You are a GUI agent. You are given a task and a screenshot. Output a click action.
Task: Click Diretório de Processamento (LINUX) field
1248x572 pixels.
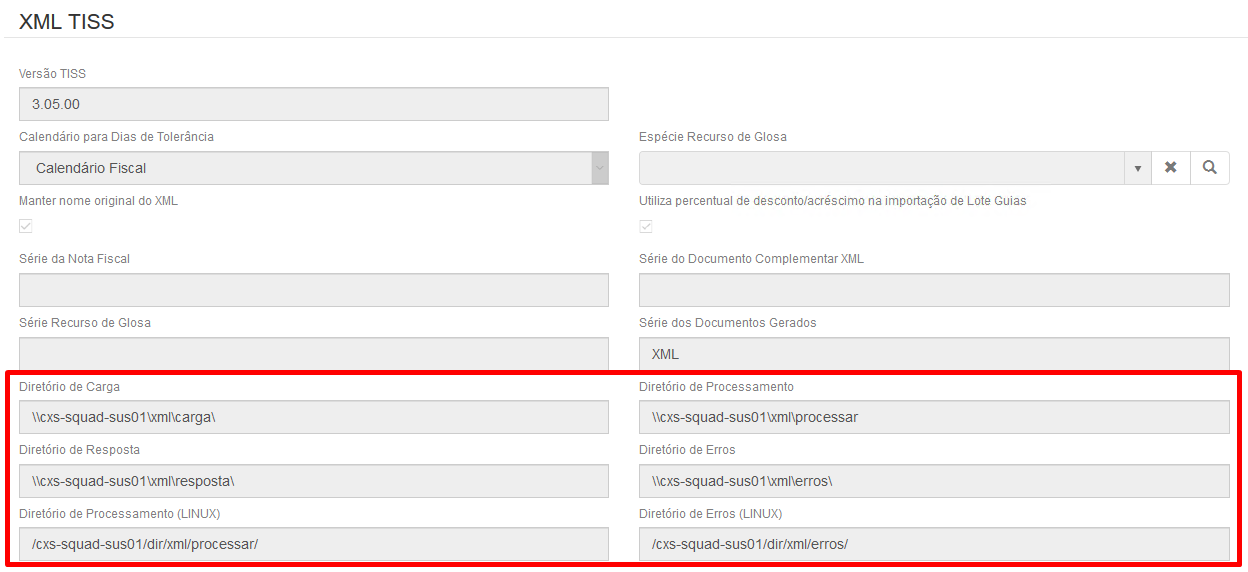[x=314, y=544]
